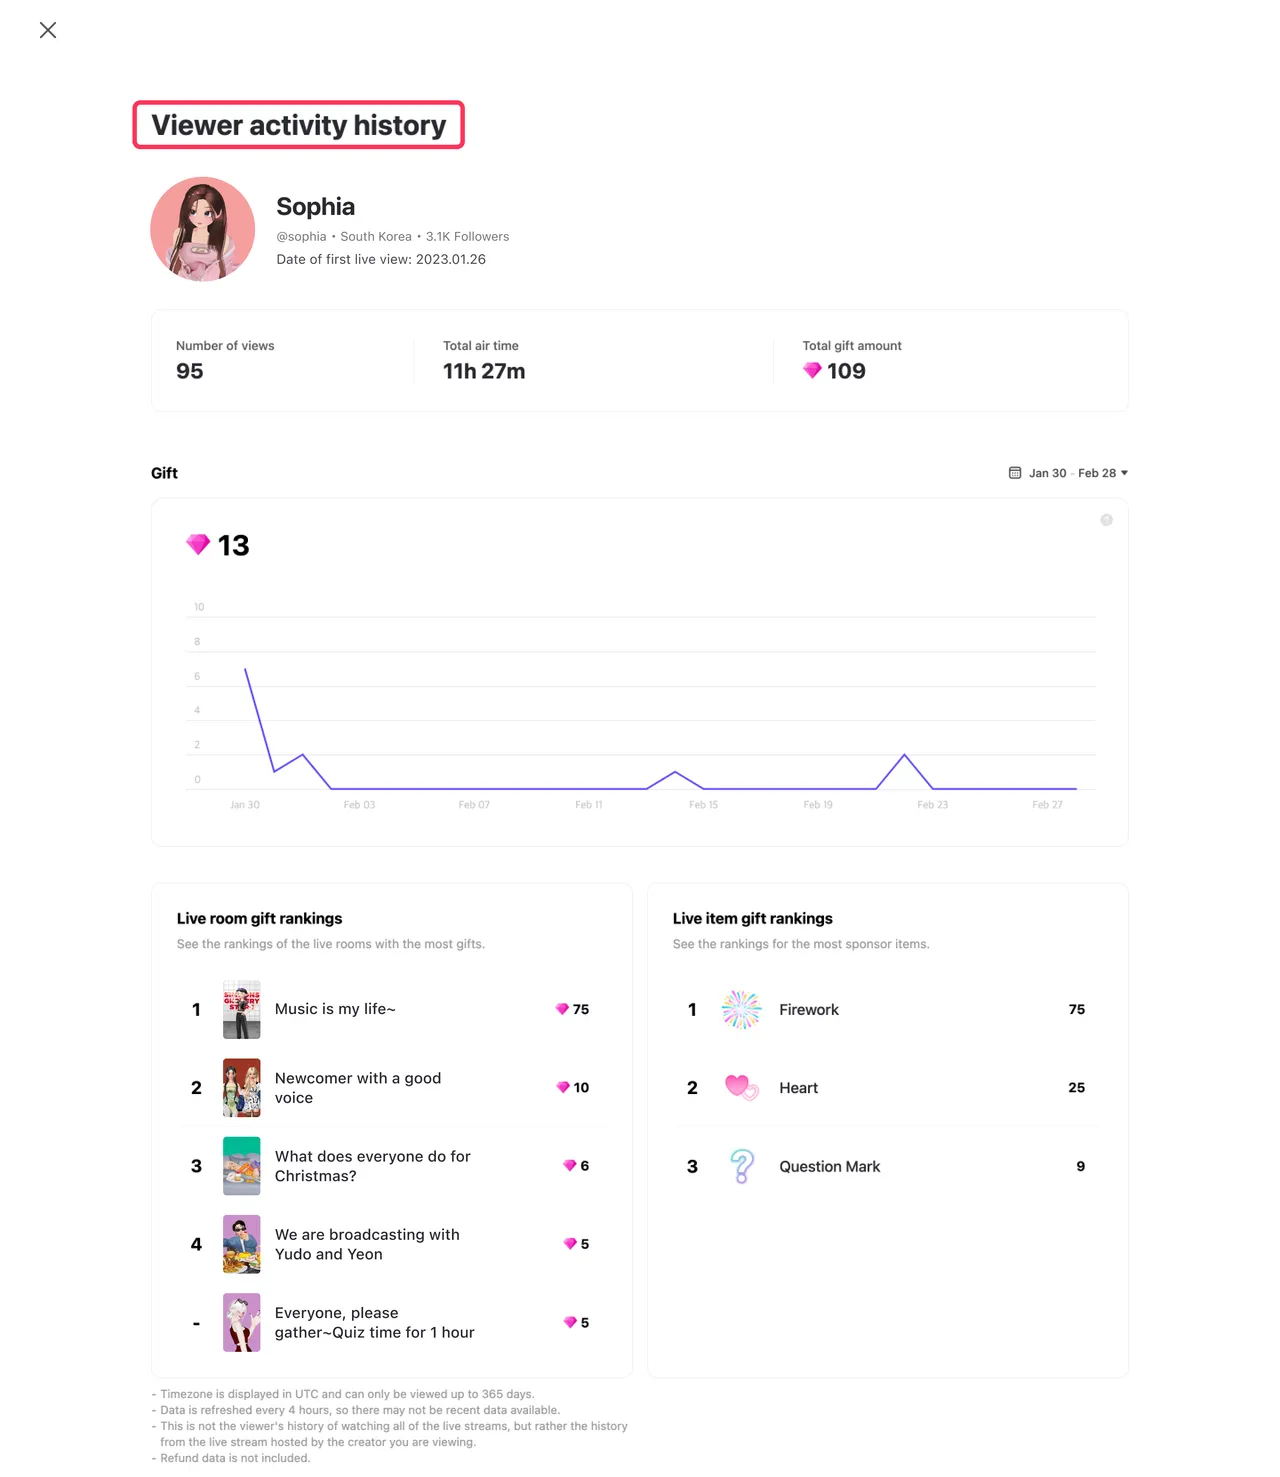Click the @sophia username handle
Viewport: 1280px width, 1477px height.
tap(301, 237)
